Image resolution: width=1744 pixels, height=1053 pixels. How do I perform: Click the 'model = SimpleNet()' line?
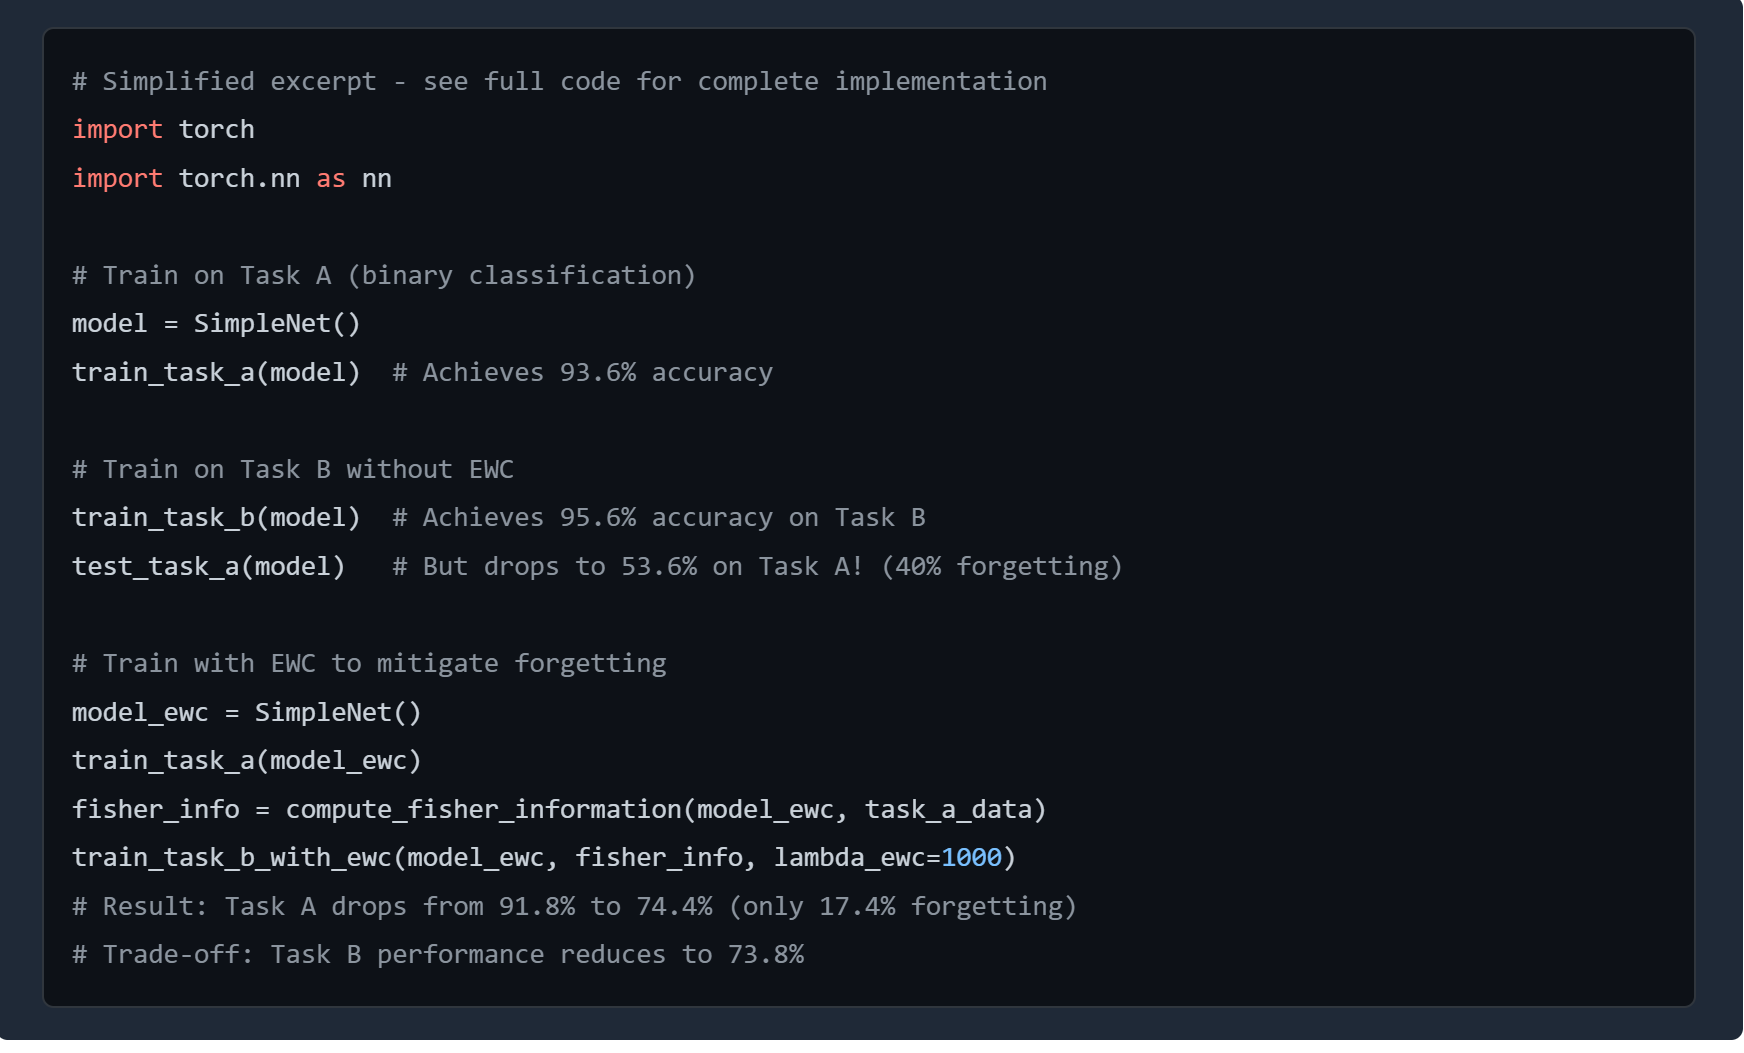(216, 324)
